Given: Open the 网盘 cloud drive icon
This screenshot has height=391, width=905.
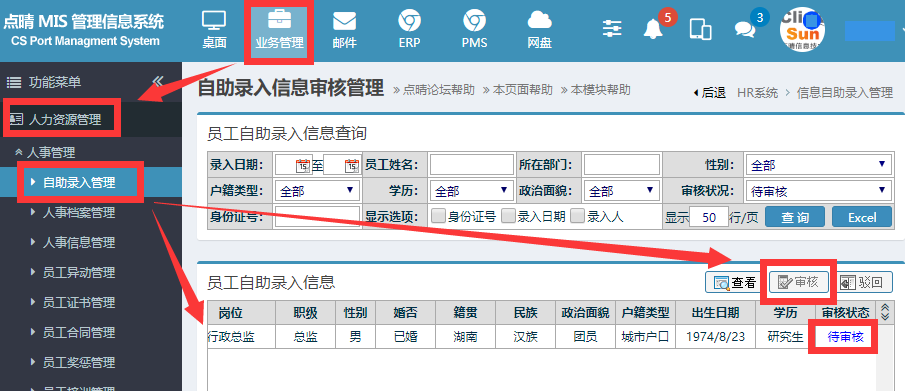Looking at the screenshot, I should click(x=540, y=22).
